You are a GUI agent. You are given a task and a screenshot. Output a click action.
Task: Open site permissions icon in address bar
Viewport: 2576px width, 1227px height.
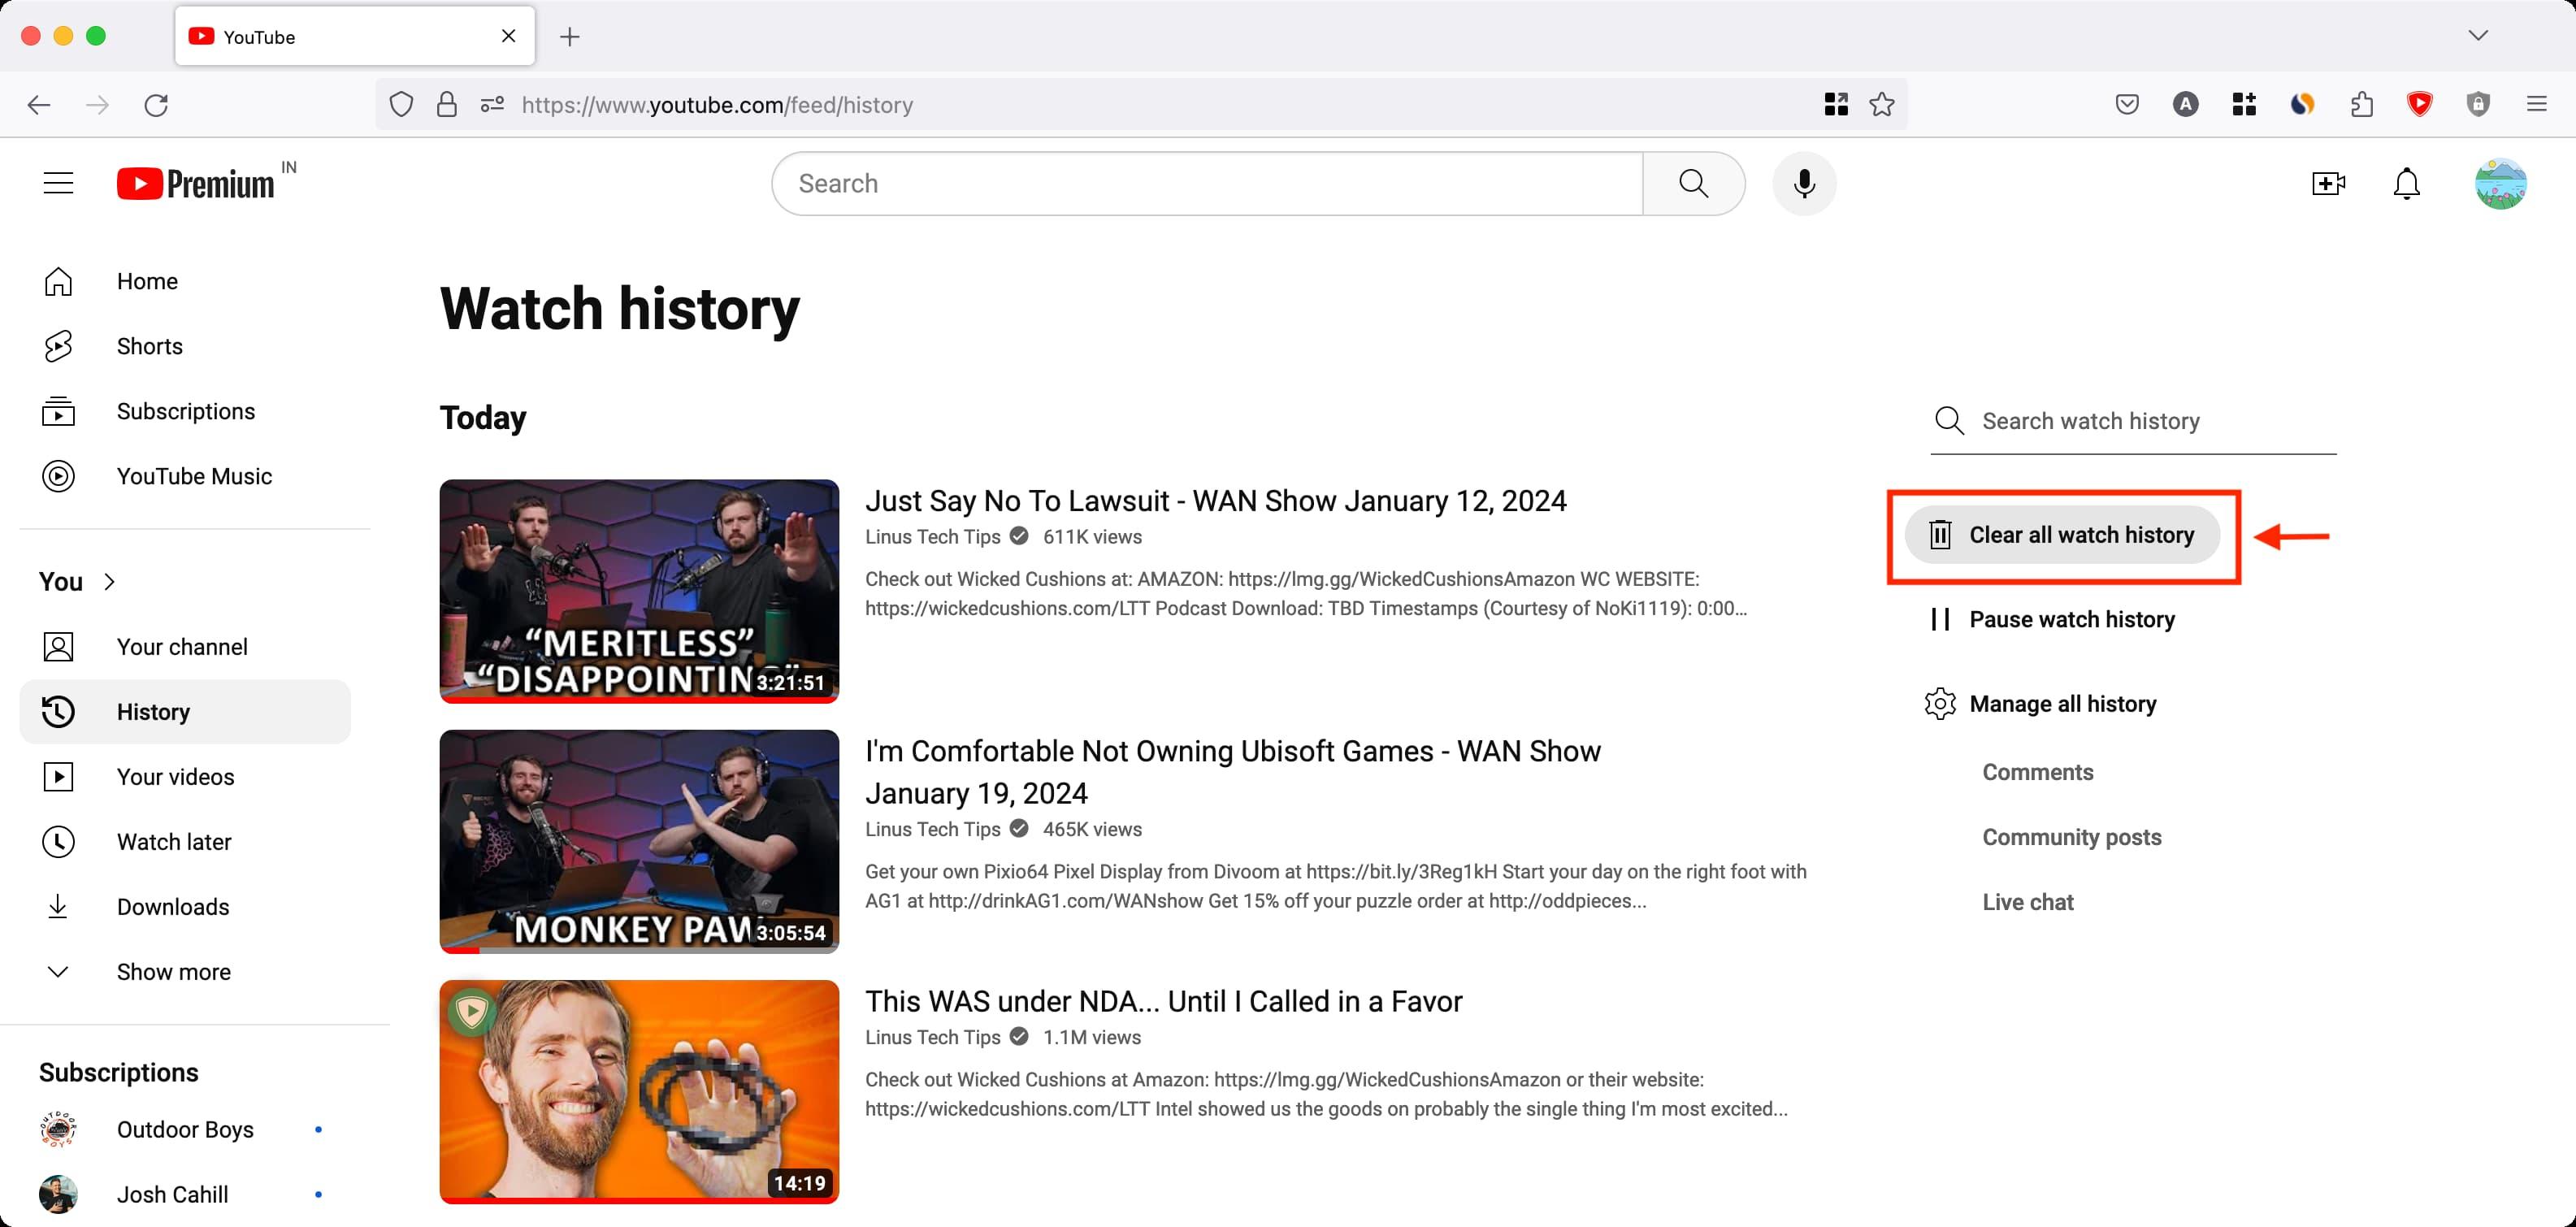tap(492, 105)
